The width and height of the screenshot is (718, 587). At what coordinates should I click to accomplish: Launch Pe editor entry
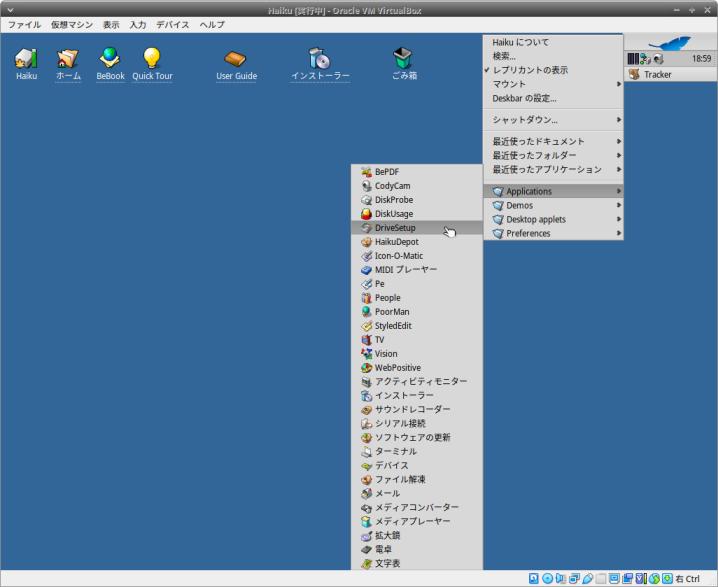coord(417,283)
